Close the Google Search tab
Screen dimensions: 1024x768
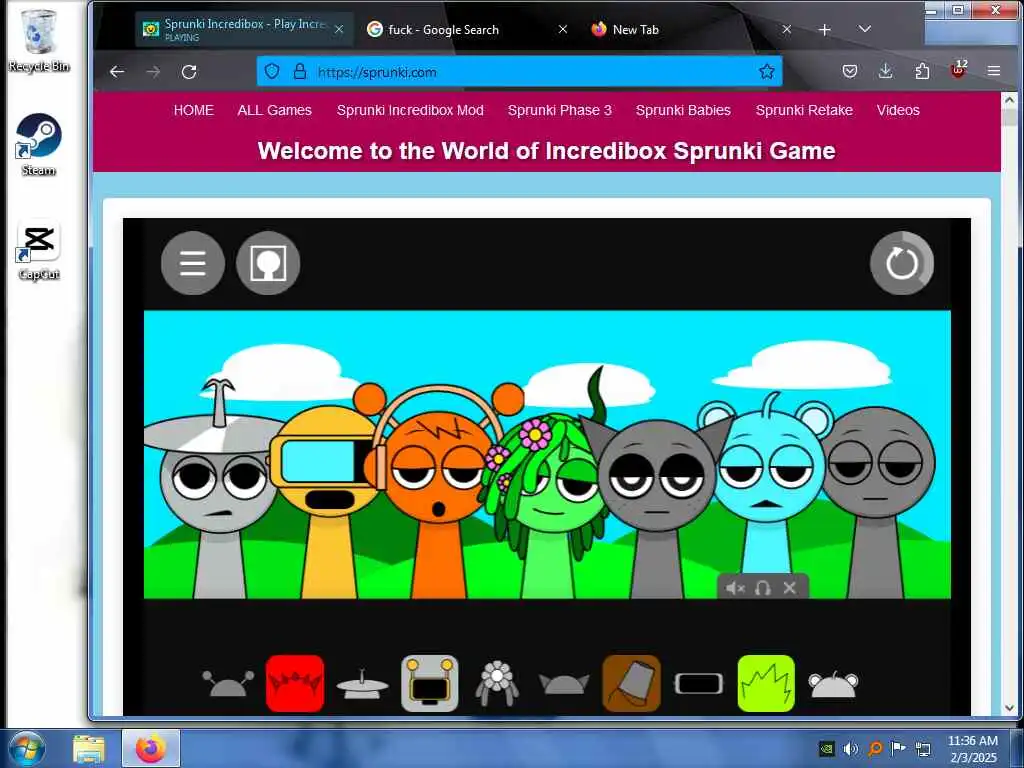tap(563, 29)
